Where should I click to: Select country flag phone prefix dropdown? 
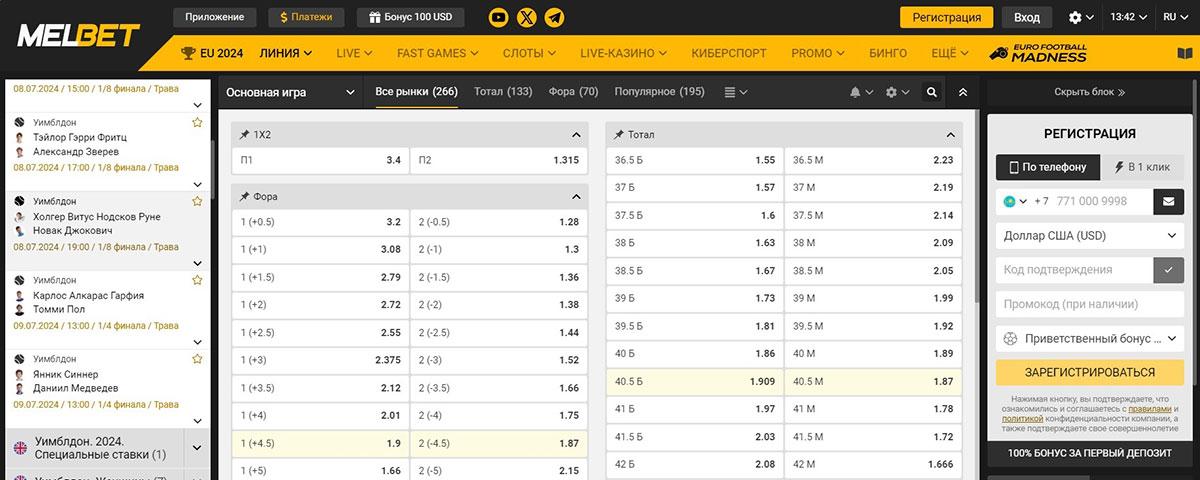1015,201
